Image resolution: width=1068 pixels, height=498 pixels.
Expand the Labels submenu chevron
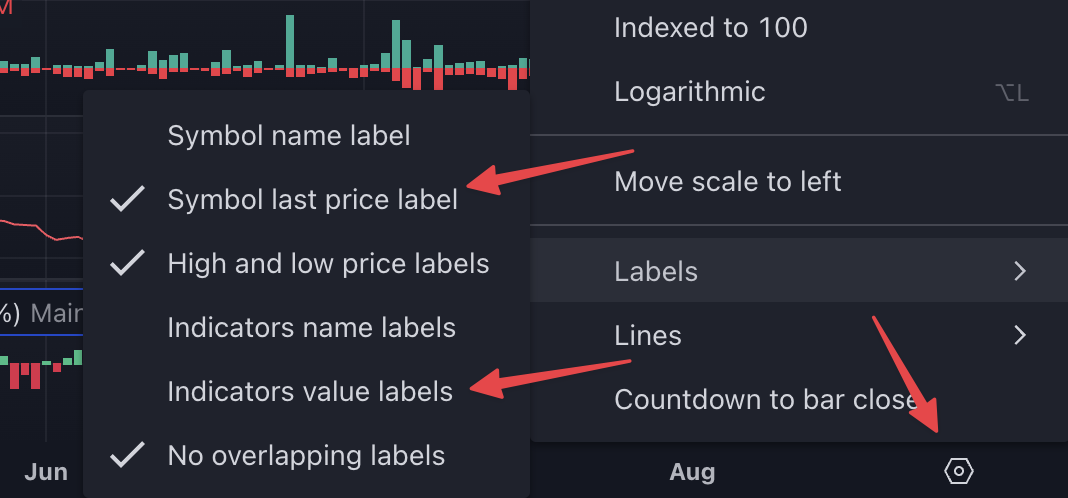(1020, 271)
